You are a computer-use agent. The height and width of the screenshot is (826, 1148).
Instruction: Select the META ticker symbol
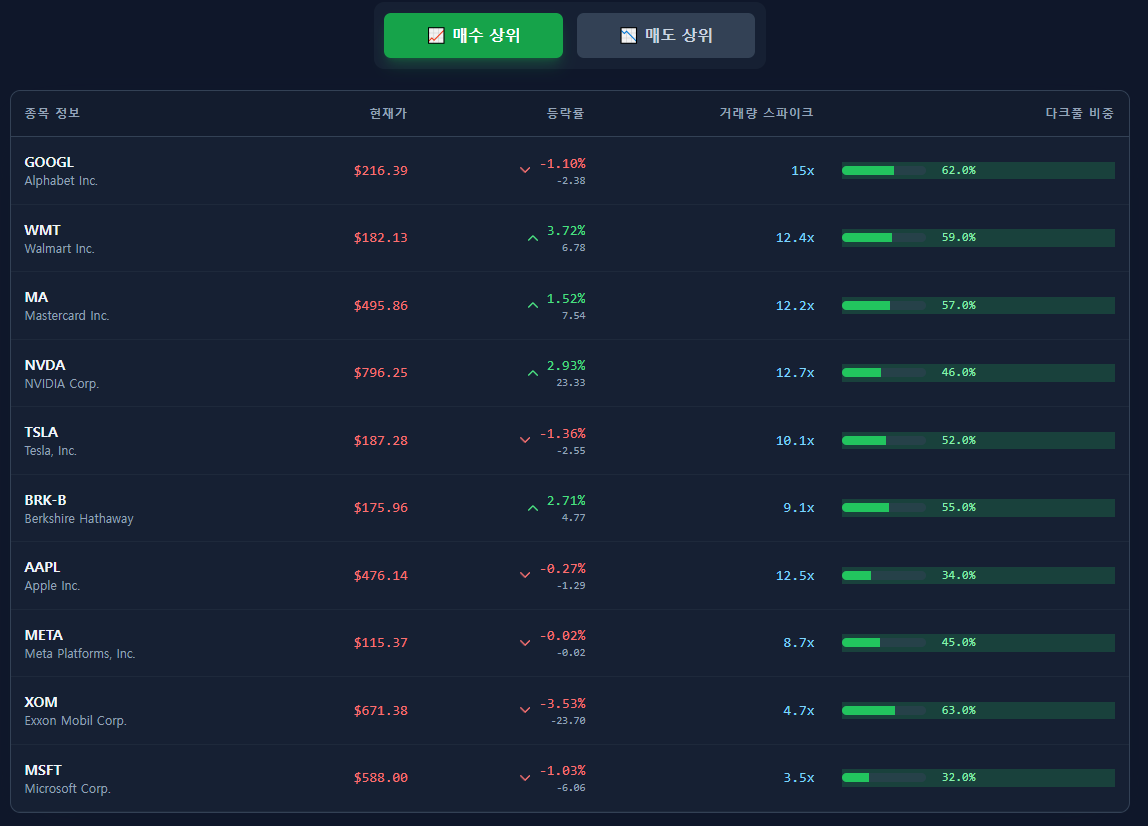(x=44, y=635)
